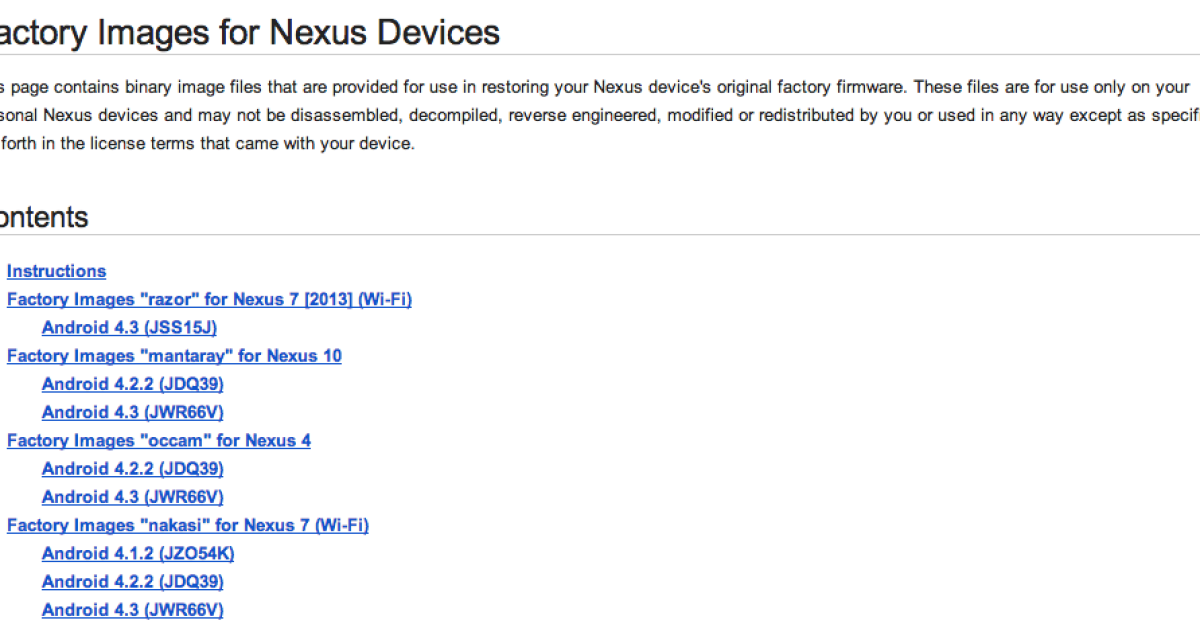This screenshot has width=1200, height=628.
Task: Go to Factory Images "nakasi" for Nexus 7
Action: (x=187, y=525)
